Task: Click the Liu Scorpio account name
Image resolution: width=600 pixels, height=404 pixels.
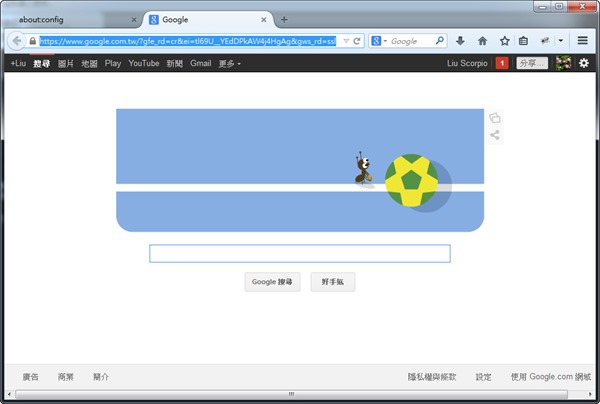Action: [467, 64]
